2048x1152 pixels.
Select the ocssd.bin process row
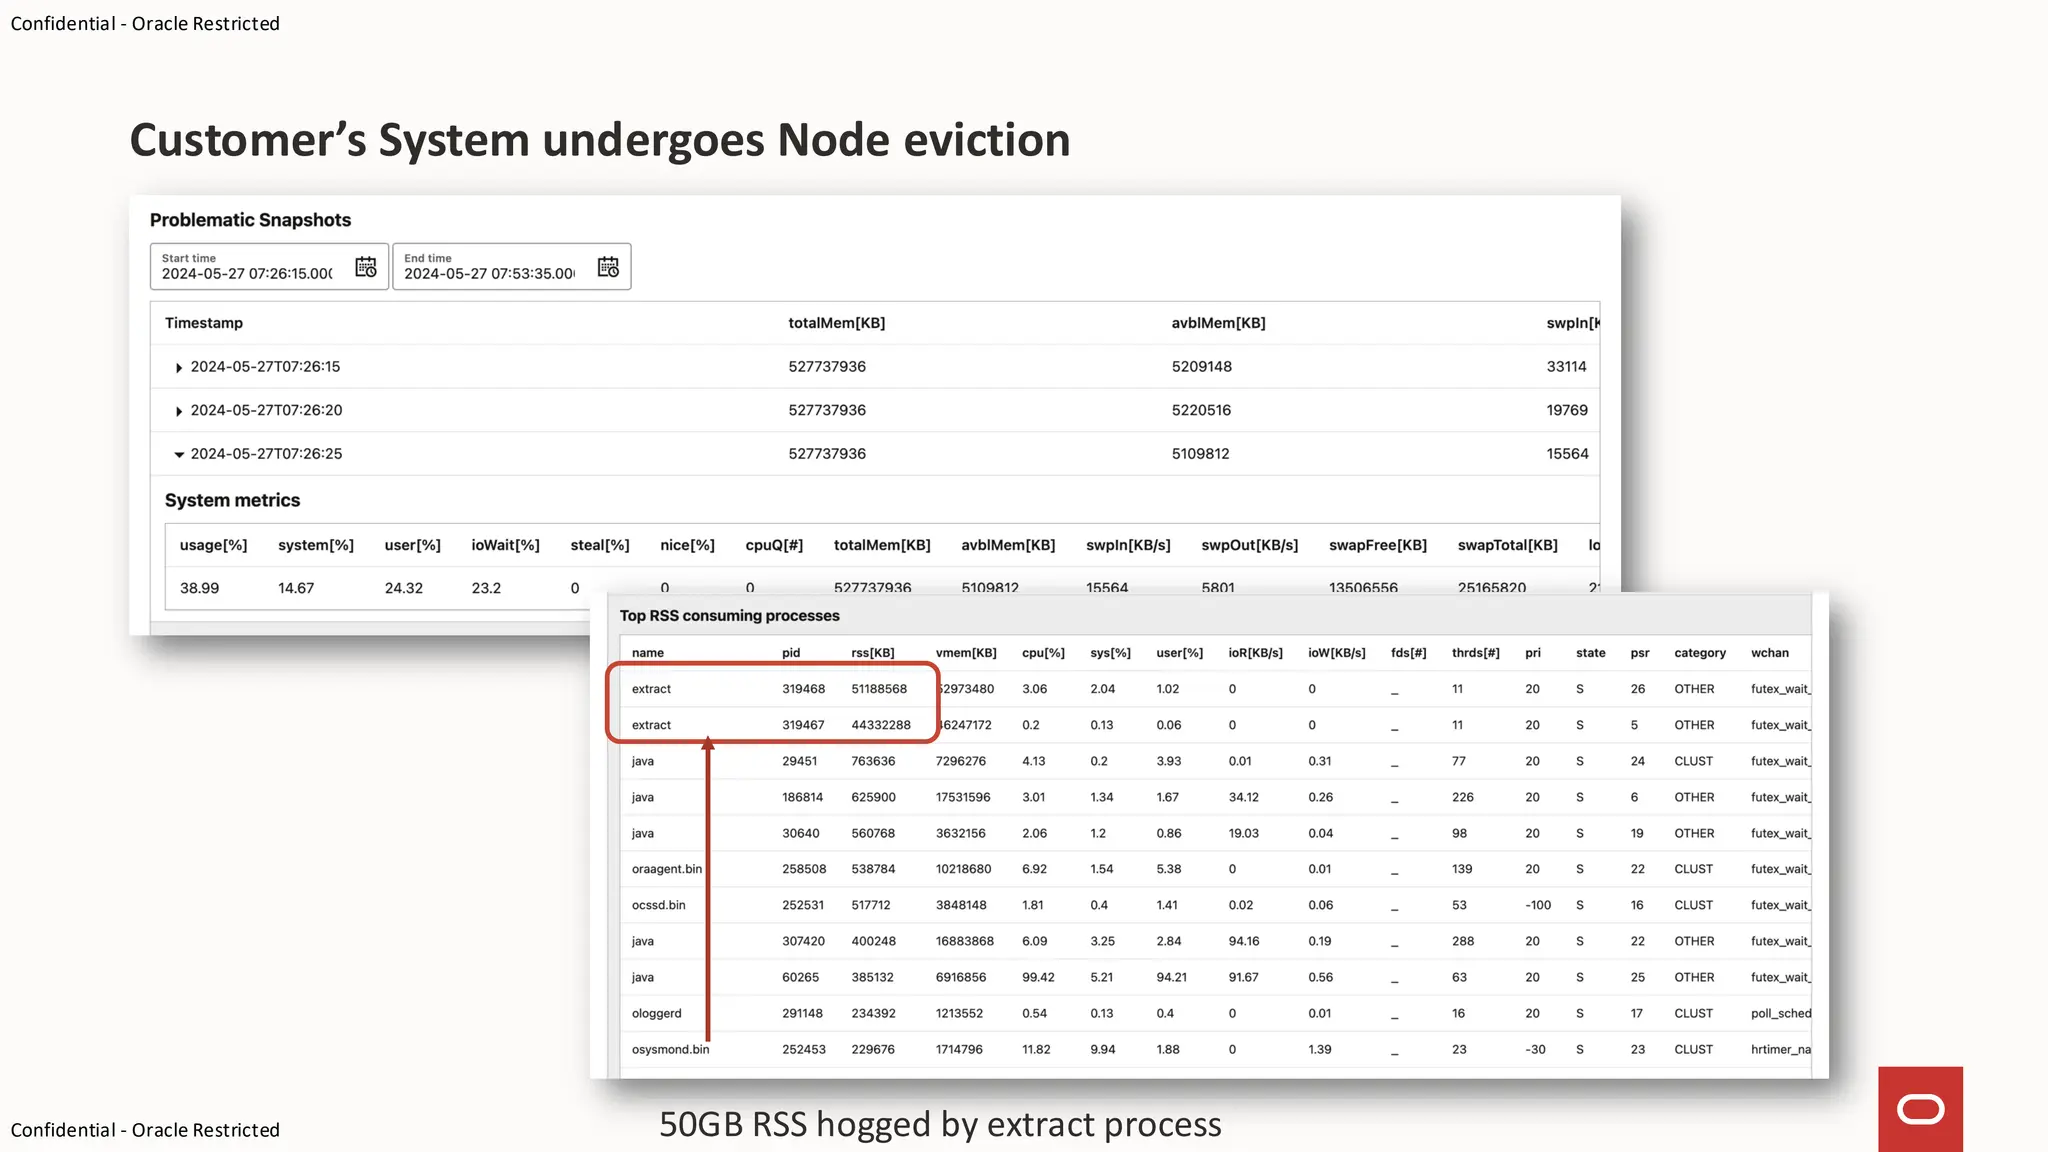tap(1216, 905)
